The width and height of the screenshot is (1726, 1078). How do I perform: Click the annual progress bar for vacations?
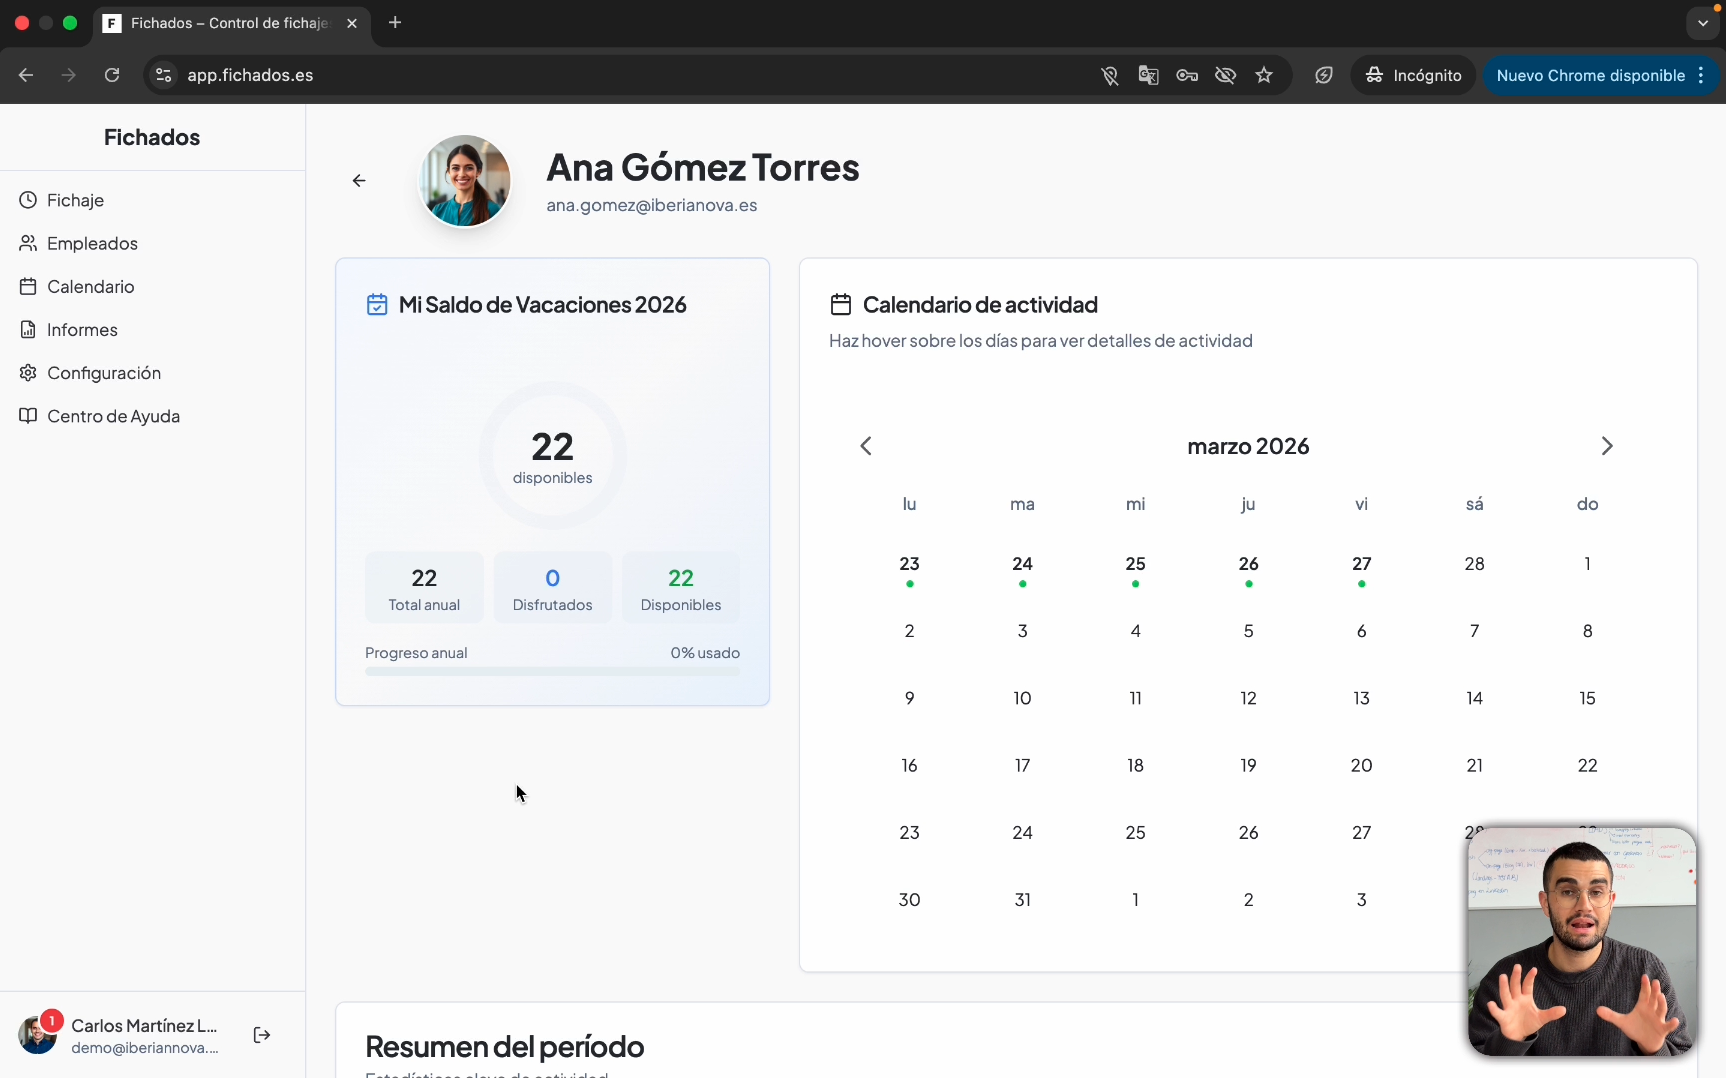pos(552,672)
